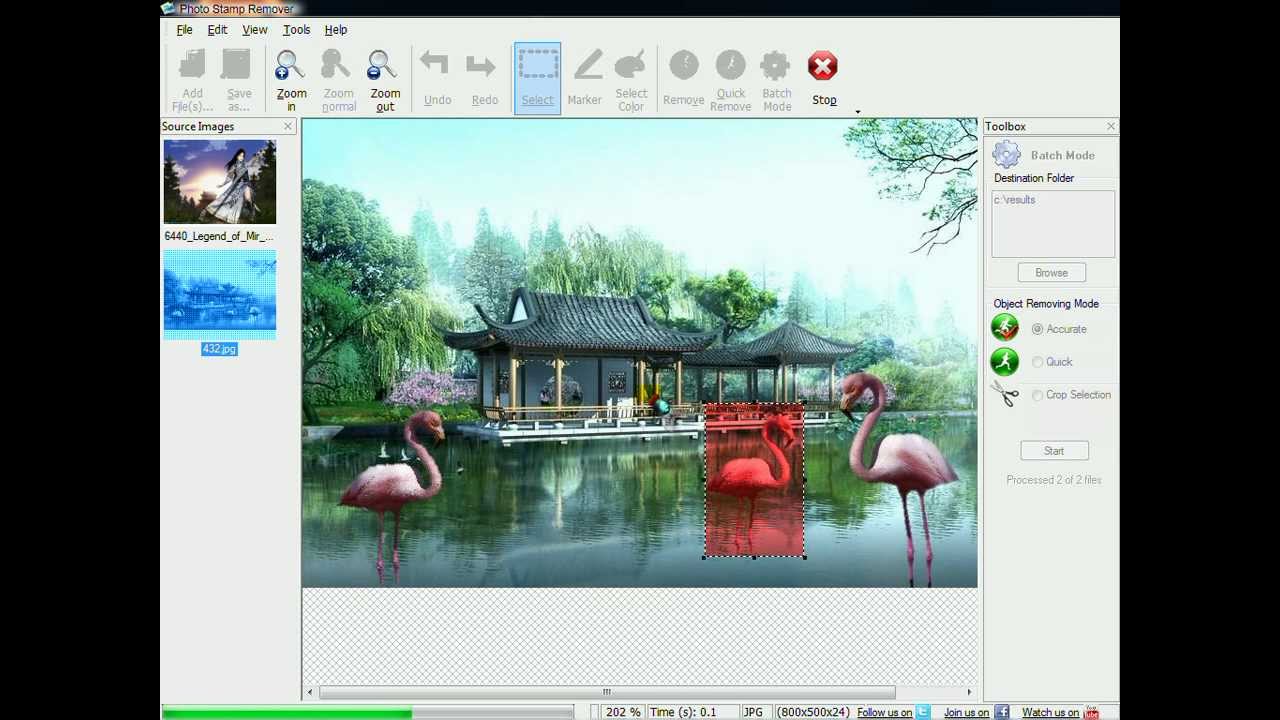The image size is (1280, 720).
Task: Click the Watch us on link
Action: click(1050, 712)
